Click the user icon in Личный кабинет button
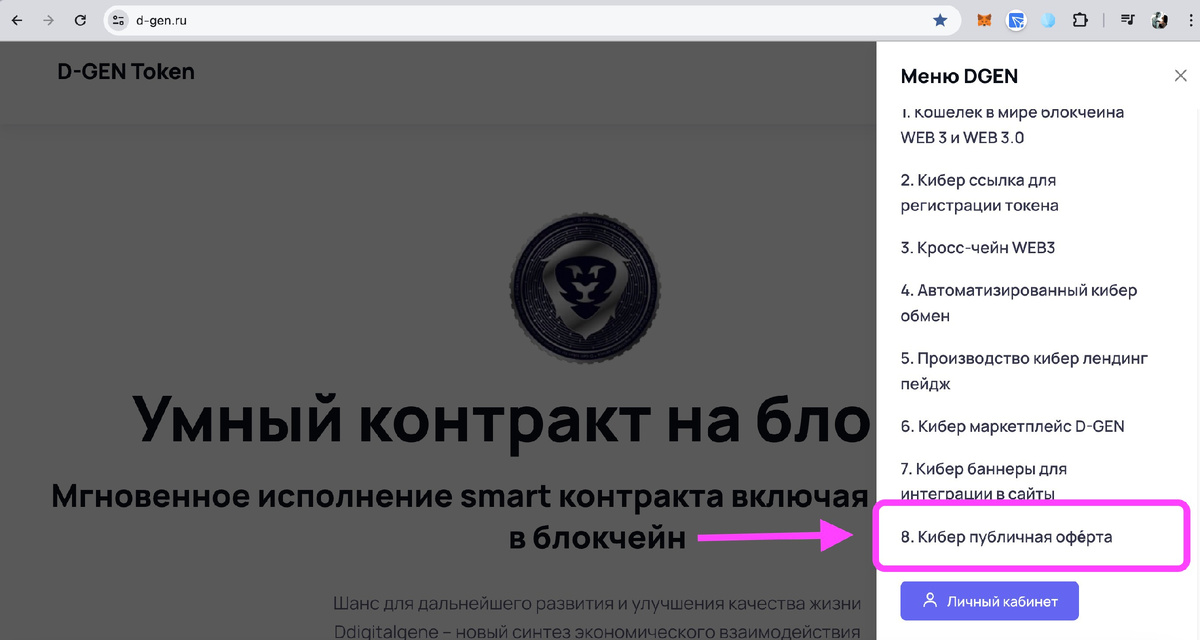Viewport: 1200px width, 640px height. (x=930, y=601)
